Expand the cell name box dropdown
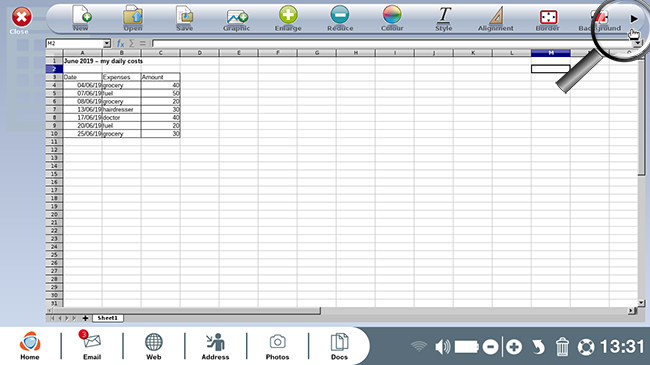 coord(107,43)
